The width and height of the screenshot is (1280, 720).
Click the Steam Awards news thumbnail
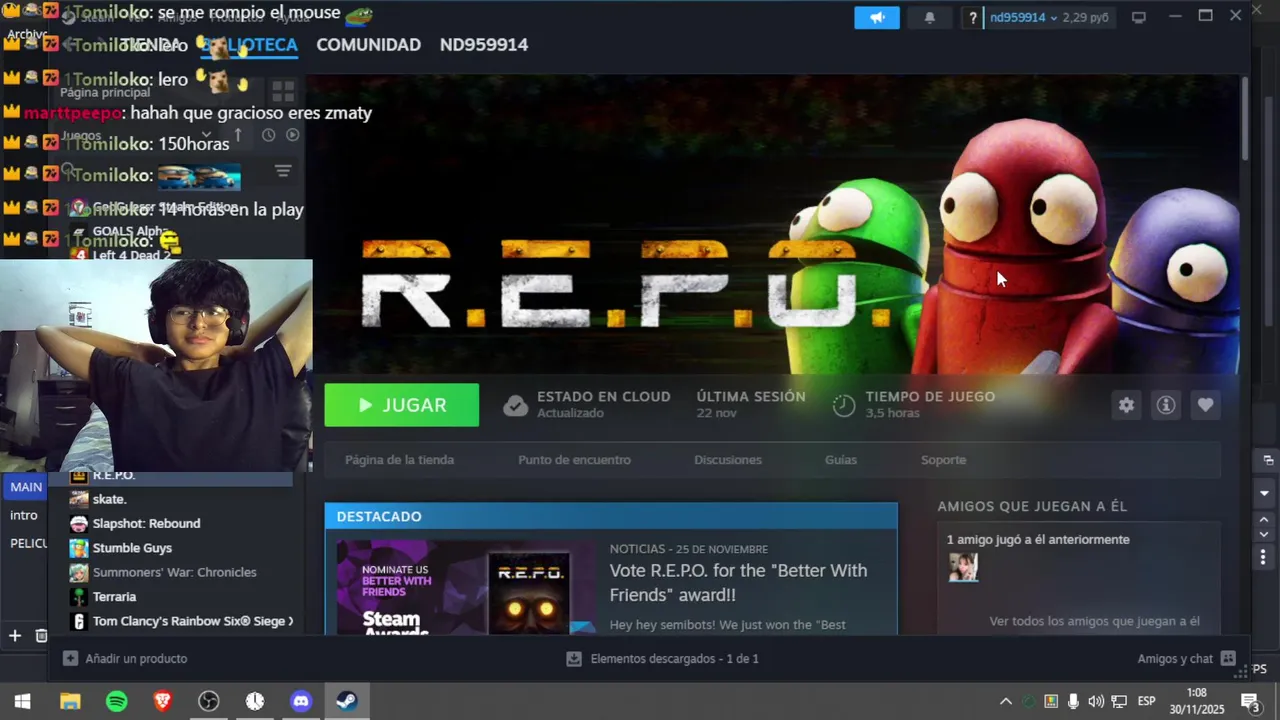click(466, 587)
